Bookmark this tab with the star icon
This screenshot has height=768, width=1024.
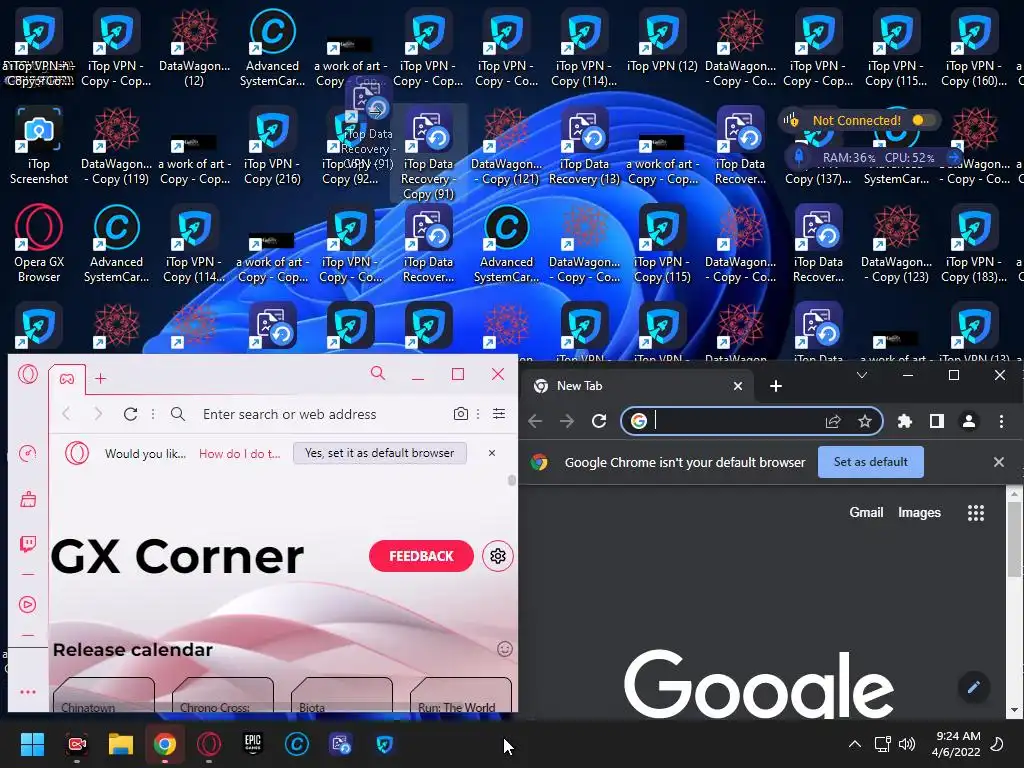click(x=865, y=421)
